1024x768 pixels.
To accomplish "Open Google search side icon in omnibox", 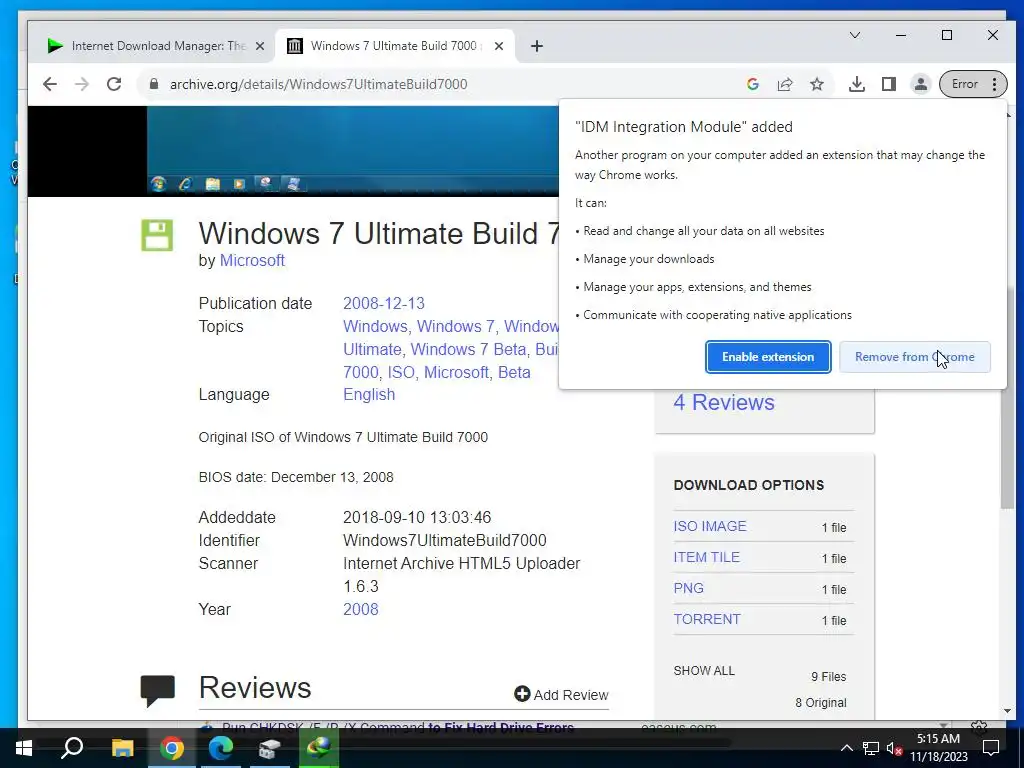I will 752,84.
